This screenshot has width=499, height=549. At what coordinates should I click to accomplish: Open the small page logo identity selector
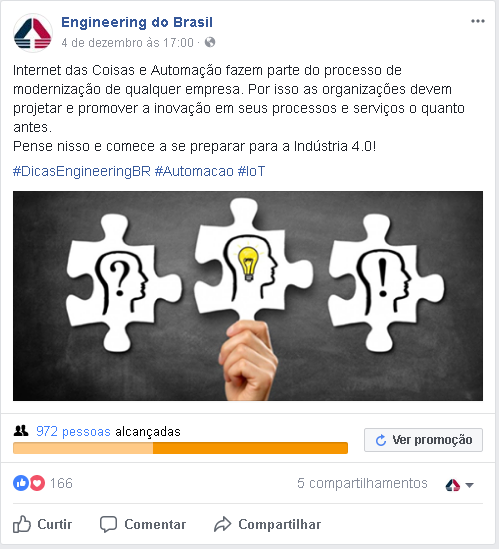[x=452, y=485]
